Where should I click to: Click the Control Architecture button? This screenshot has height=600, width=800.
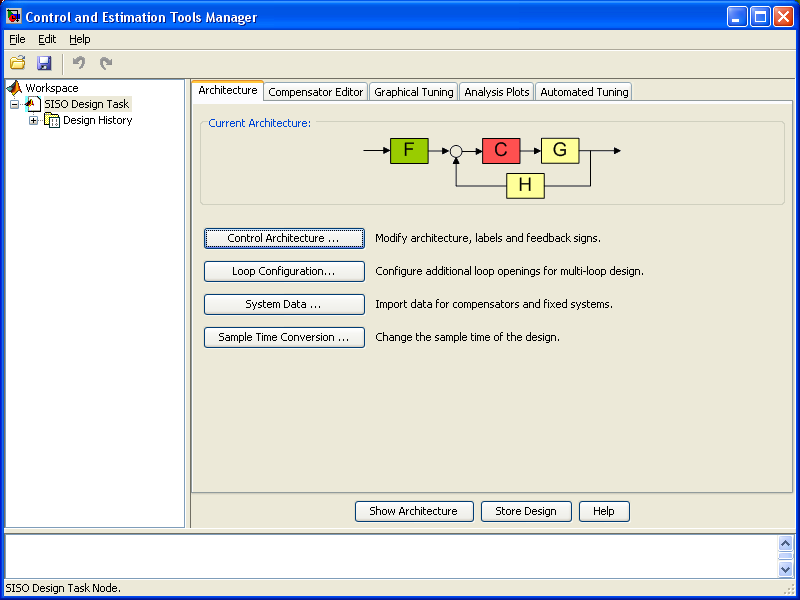284,238
